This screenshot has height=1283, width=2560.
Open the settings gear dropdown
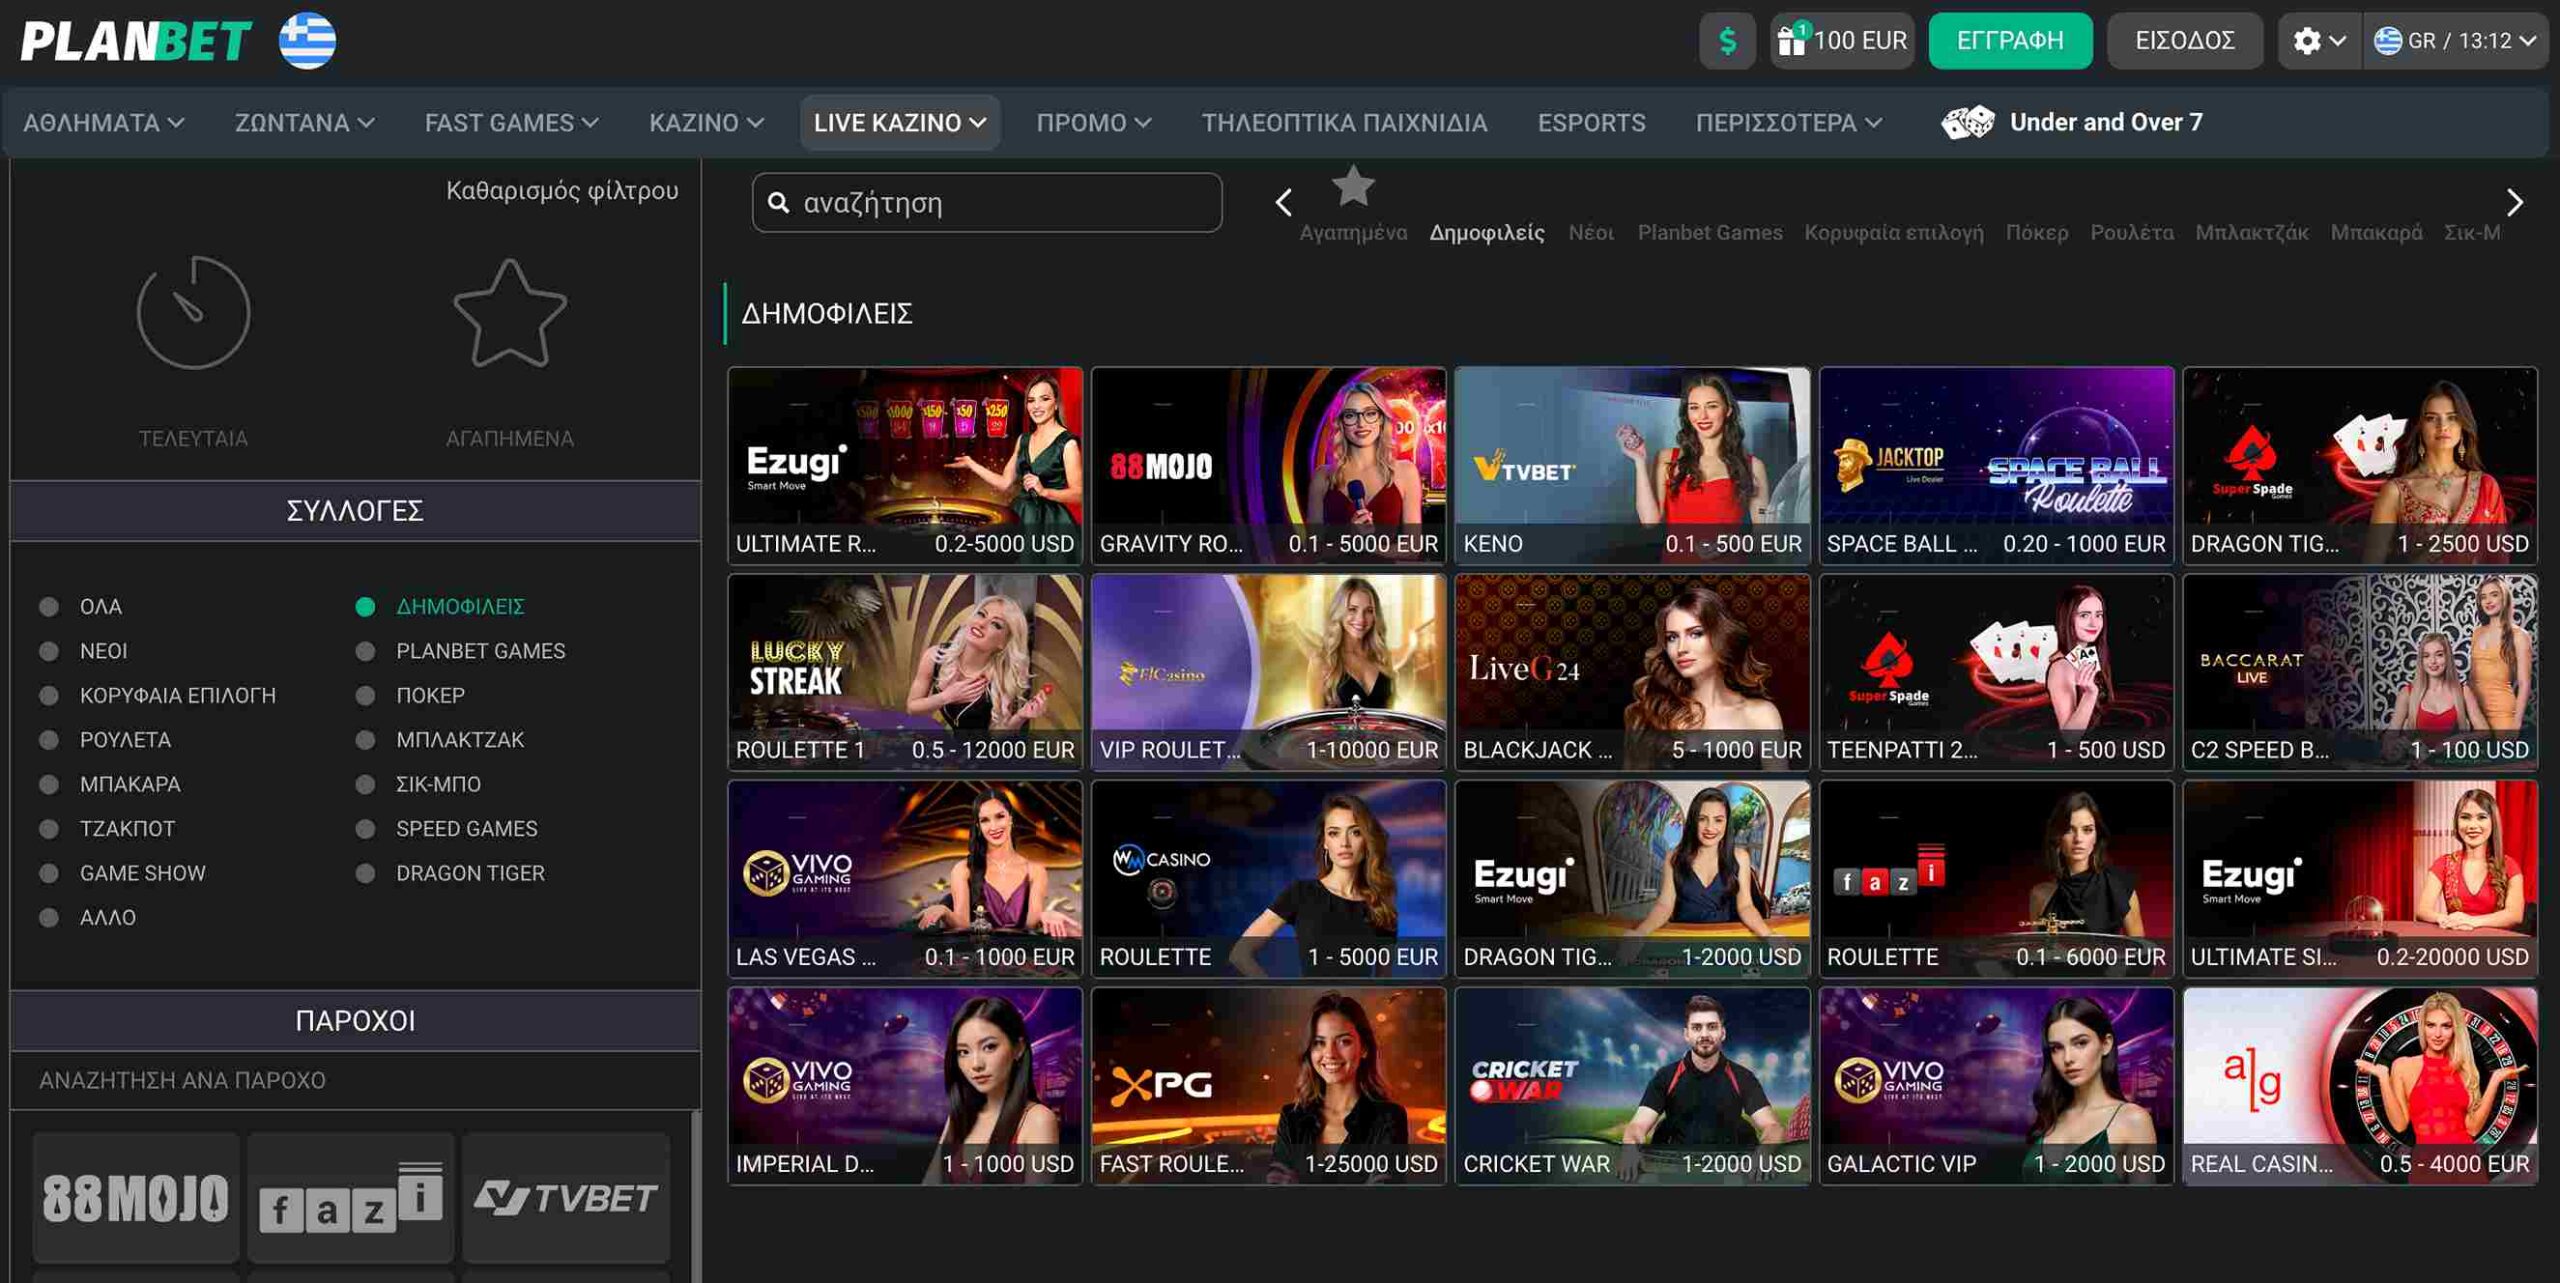(2318, 41)
